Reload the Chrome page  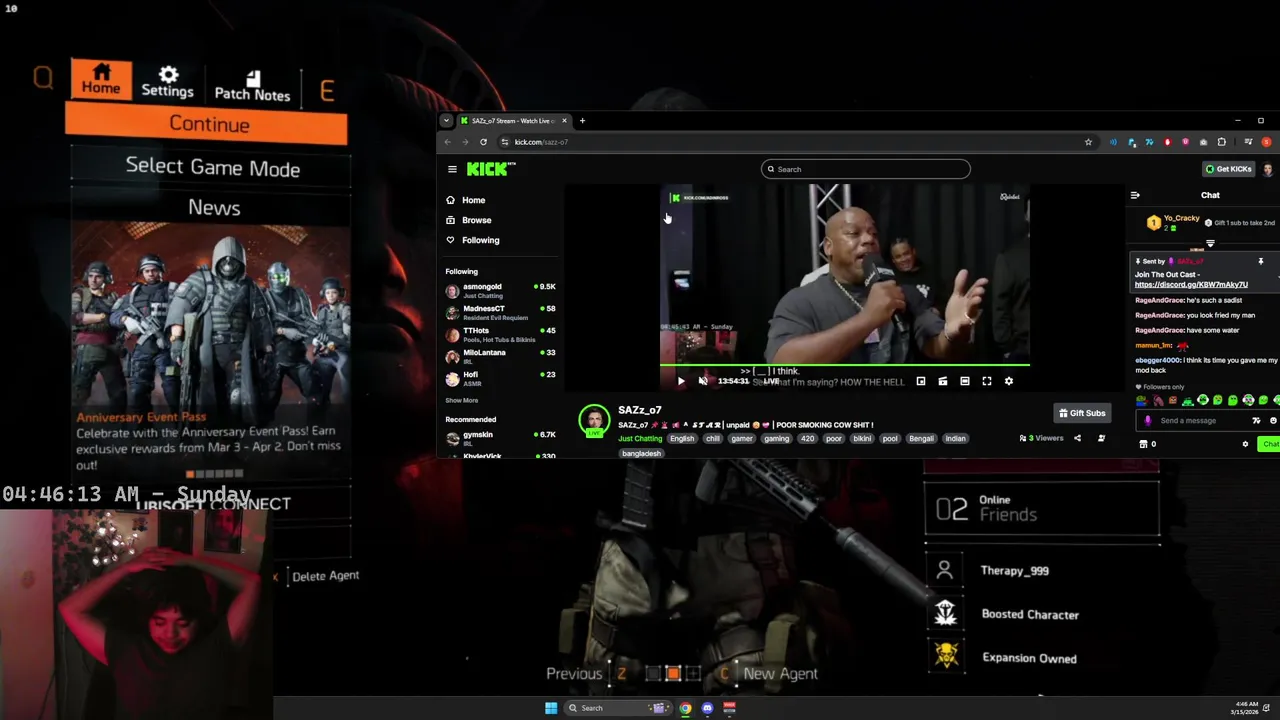[483, 142]
